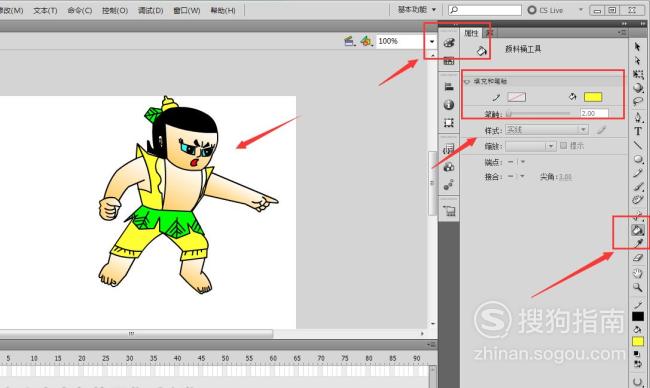Toggle the 提示 hinting checkbox
The image size is (650, 388).
[x=563, y=146]
